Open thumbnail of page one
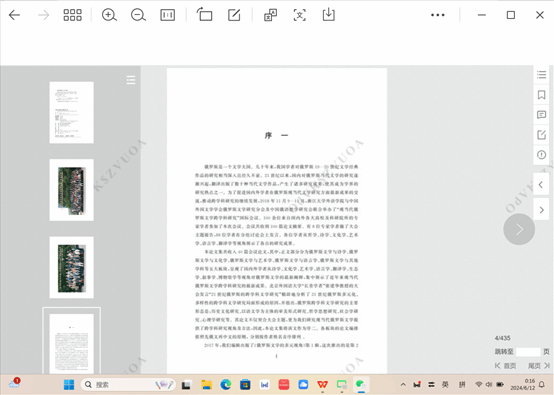Image resolution: width=554 pixels, height=395 pixels. (x=72, y=112)
